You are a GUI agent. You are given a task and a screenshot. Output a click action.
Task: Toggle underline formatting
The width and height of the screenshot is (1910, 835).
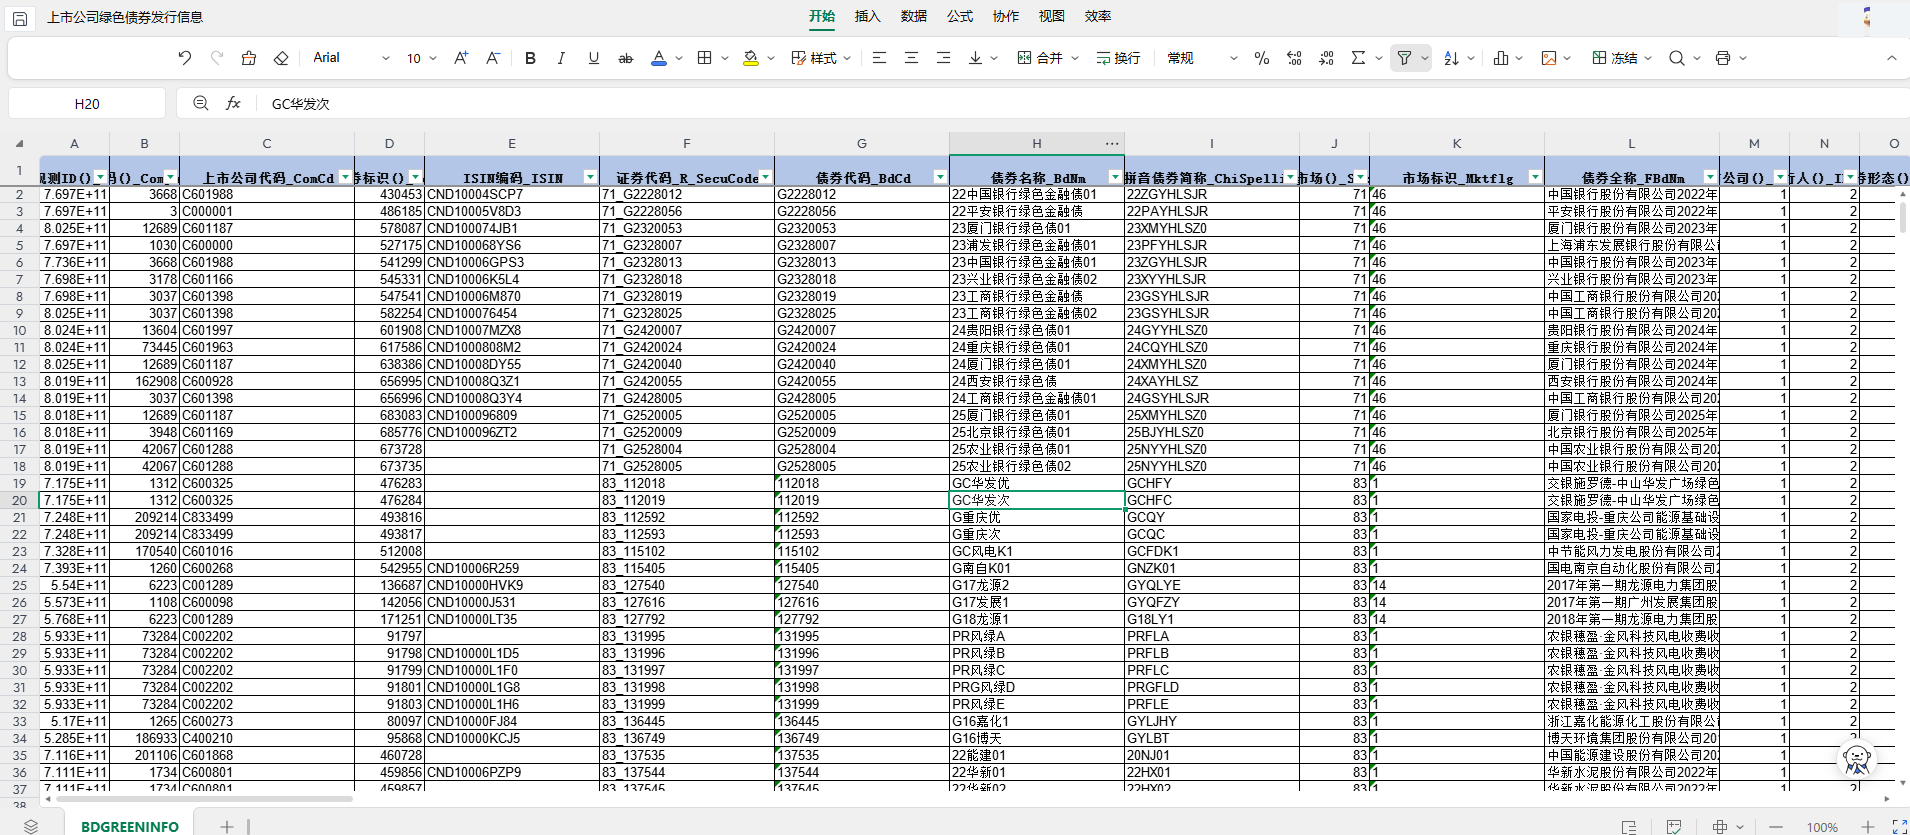(x=594, y=58)
